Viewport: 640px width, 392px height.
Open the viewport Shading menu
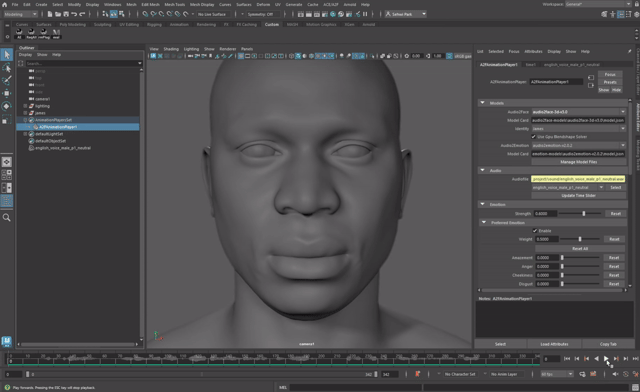pyautogui.click(x=171, y=49)
